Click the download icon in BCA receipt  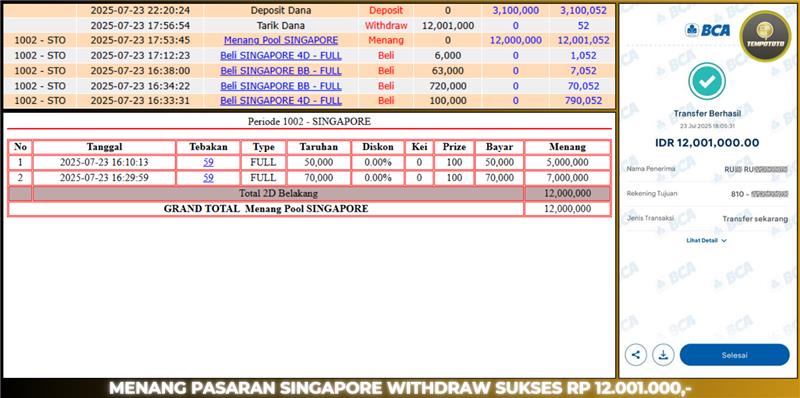[663, 355]
